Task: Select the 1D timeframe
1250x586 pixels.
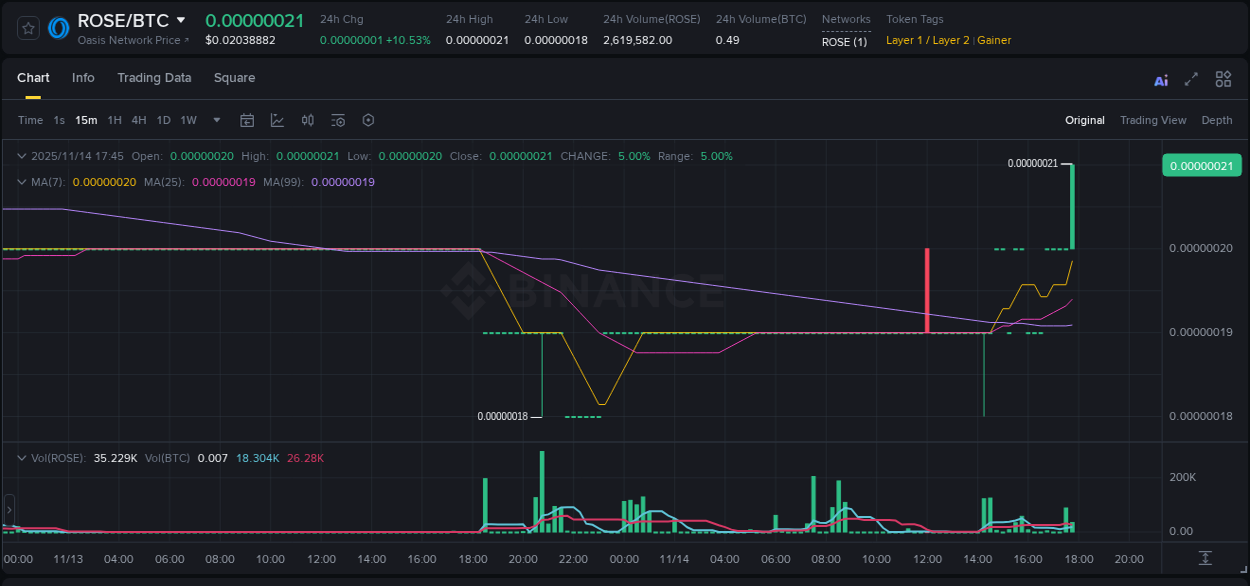Action: pyautogui.click(x=163, y=119)
